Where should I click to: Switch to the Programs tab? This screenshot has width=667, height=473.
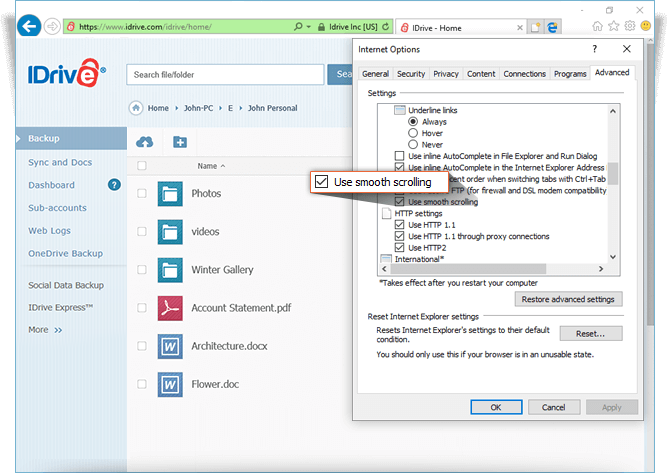coord(570,74)
